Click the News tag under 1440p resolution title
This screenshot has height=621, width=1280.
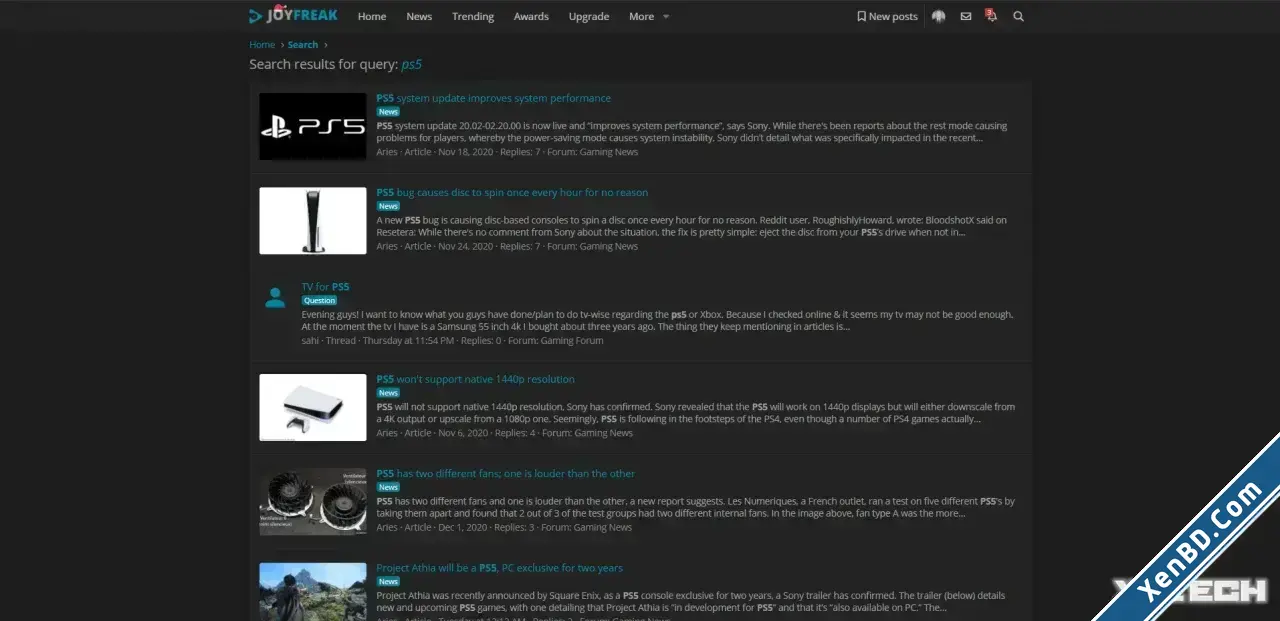[x=388, y=393]
